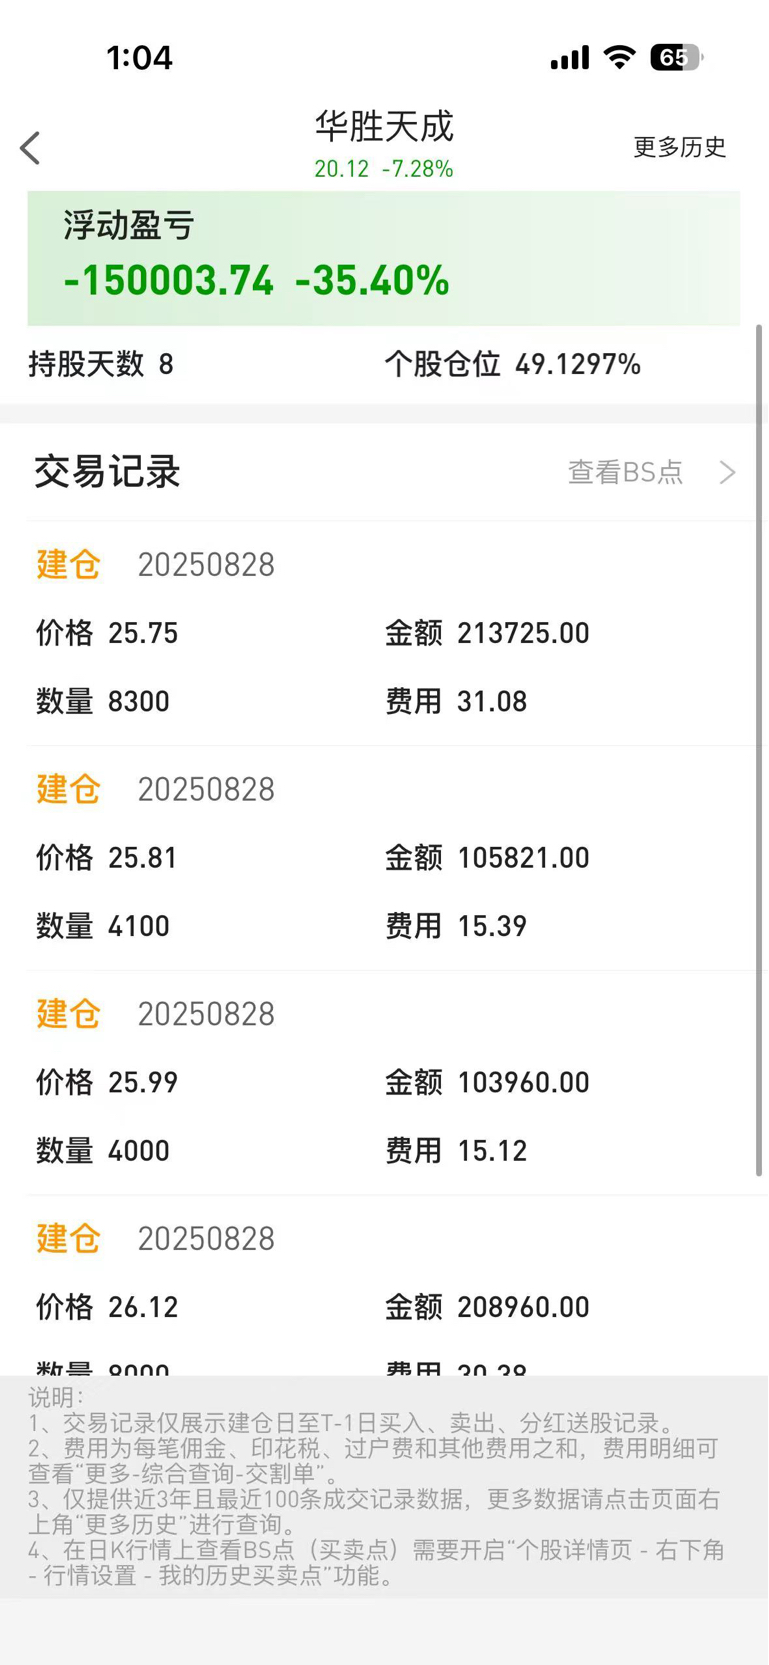Click the vertical scrollbar on right edge
The width and height of the screenshot is (769, 1665).
(760, 750)
